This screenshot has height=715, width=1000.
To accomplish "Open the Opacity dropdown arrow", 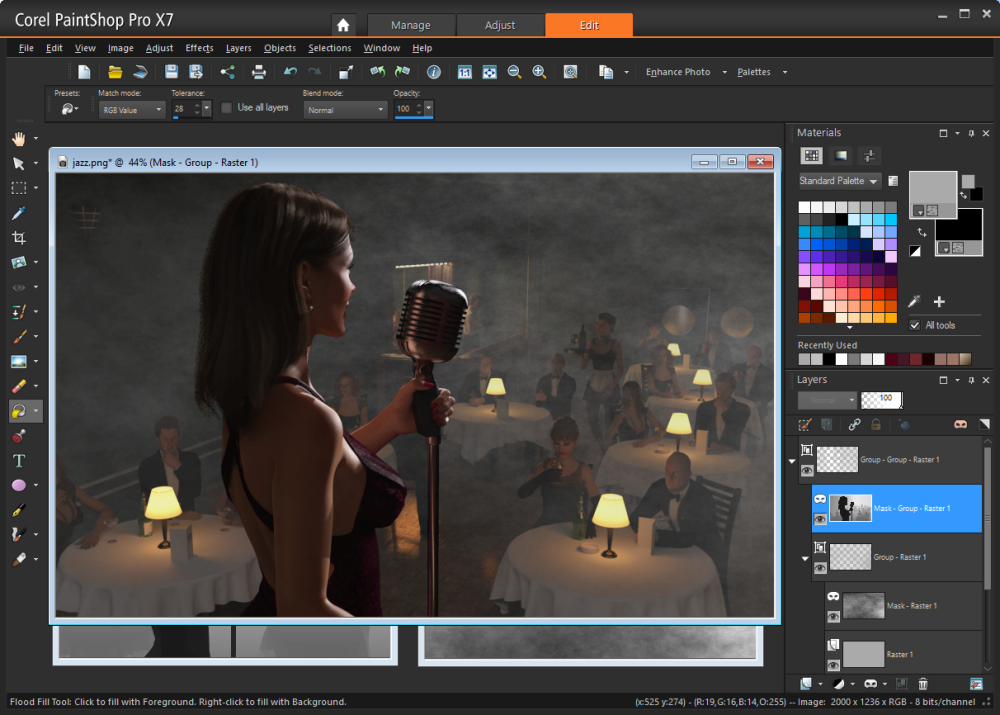I will [x=429, y=108].
